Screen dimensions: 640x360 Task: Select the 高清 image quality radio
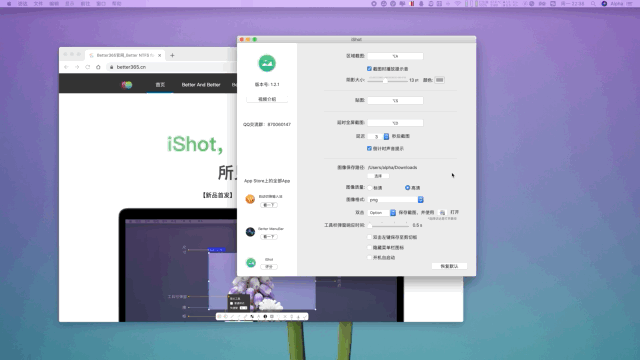[x=407, y=188]
